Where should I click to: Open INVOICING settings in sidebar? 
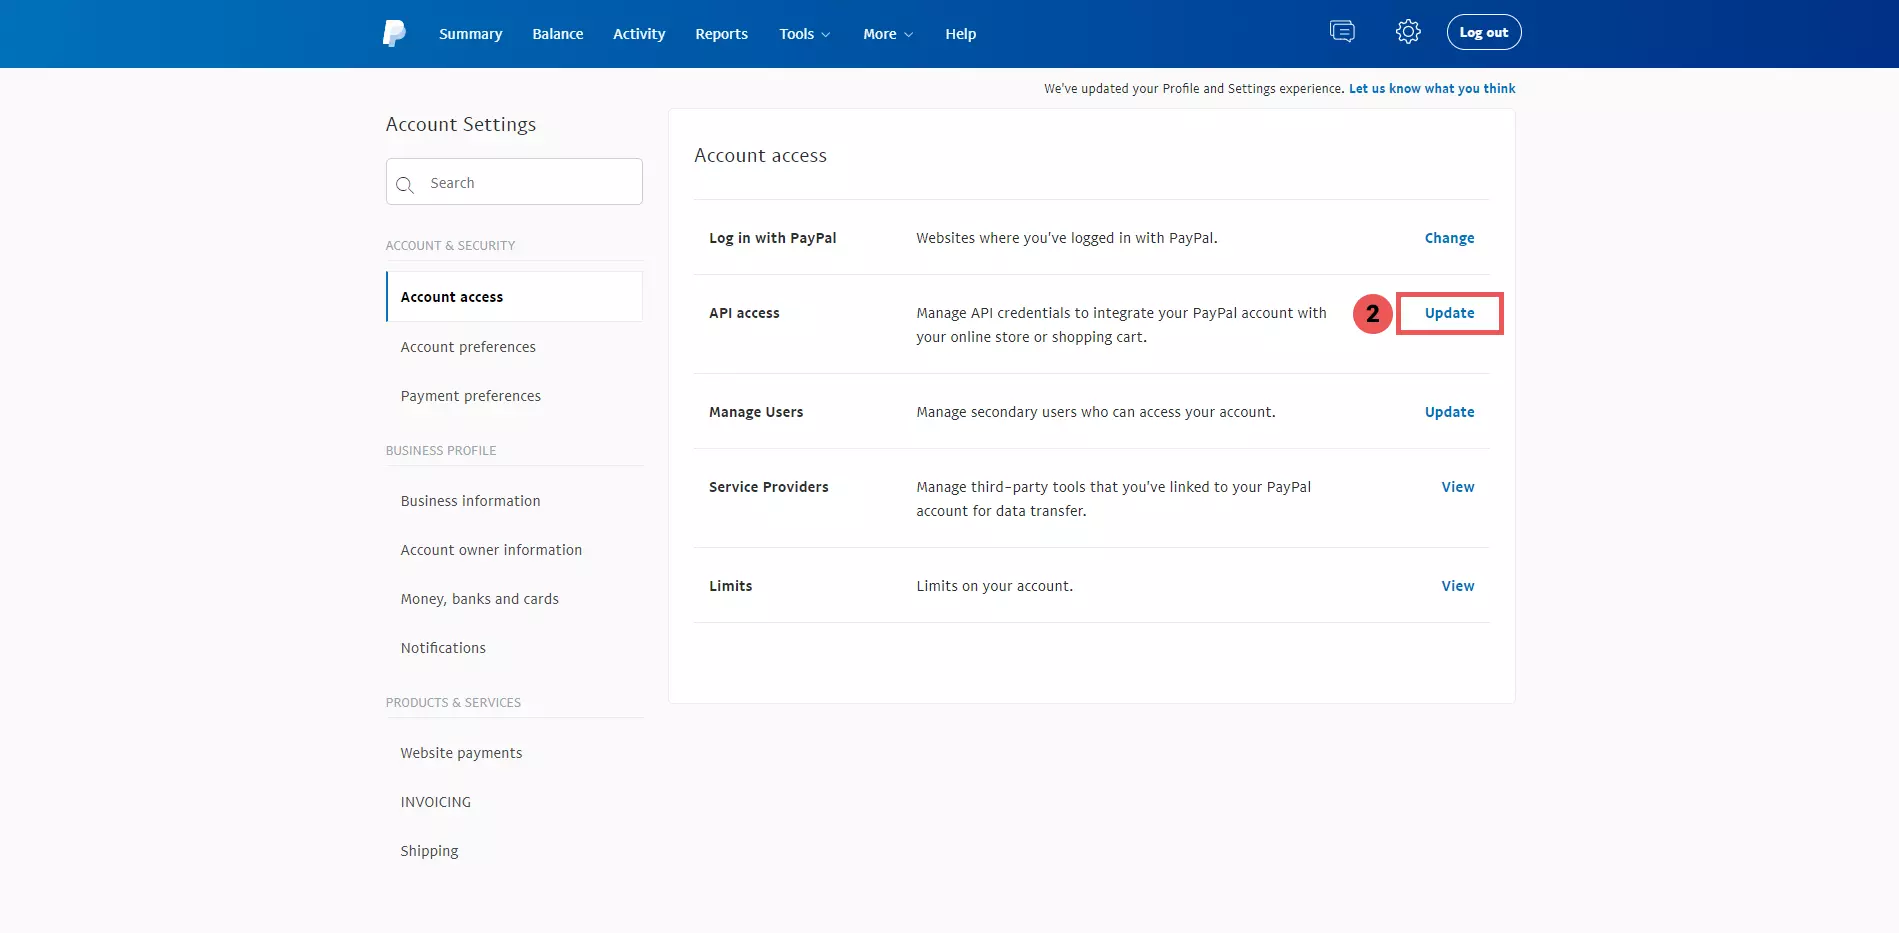436,802
